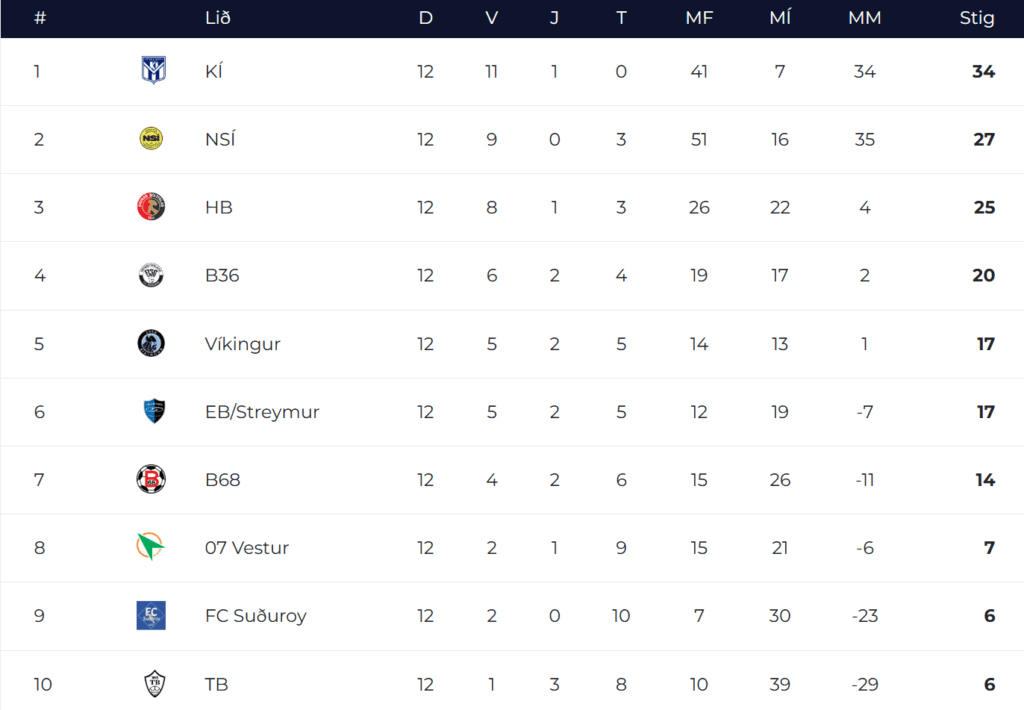Click the KÍ club crest icon
This screenshot has height=710, width=1024.
(x=152, y=71)
